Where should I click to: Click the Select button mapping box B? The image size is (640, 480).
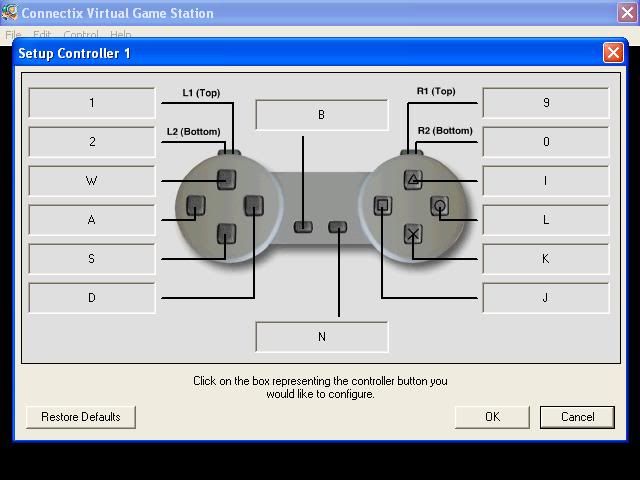click(322, 115)
